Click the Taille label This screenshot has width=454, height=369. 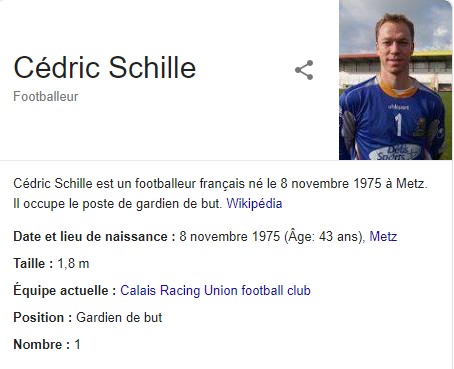(x=33, y=263)
